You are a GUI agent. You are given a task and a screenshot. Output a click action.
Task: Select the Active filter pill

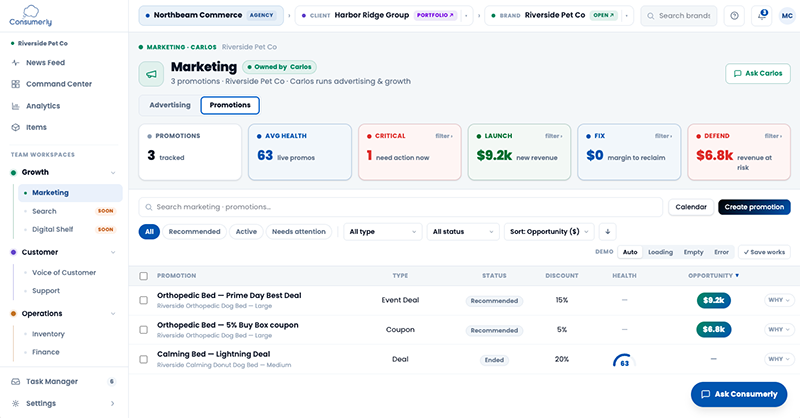coord(246,232)
